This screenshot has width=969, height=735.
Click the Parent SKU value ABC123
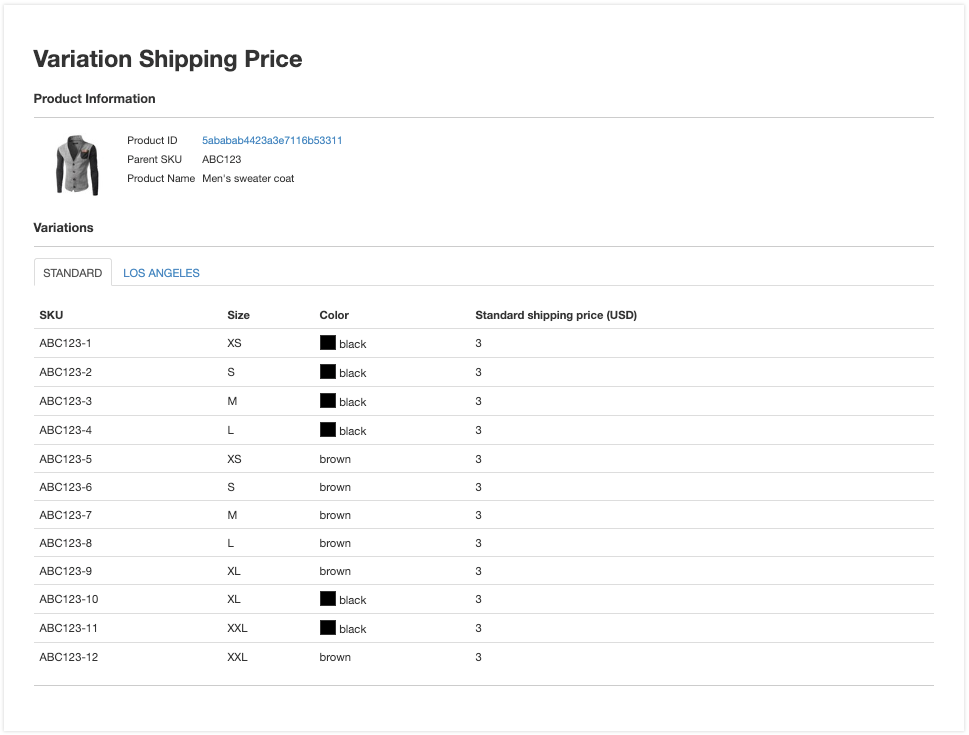[221, 159]
